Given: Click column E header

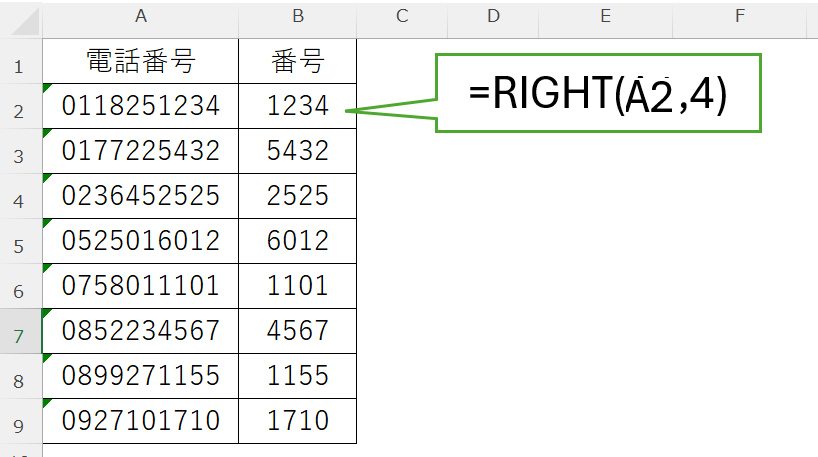Looking at the screenshot, I should click(606, 15).
